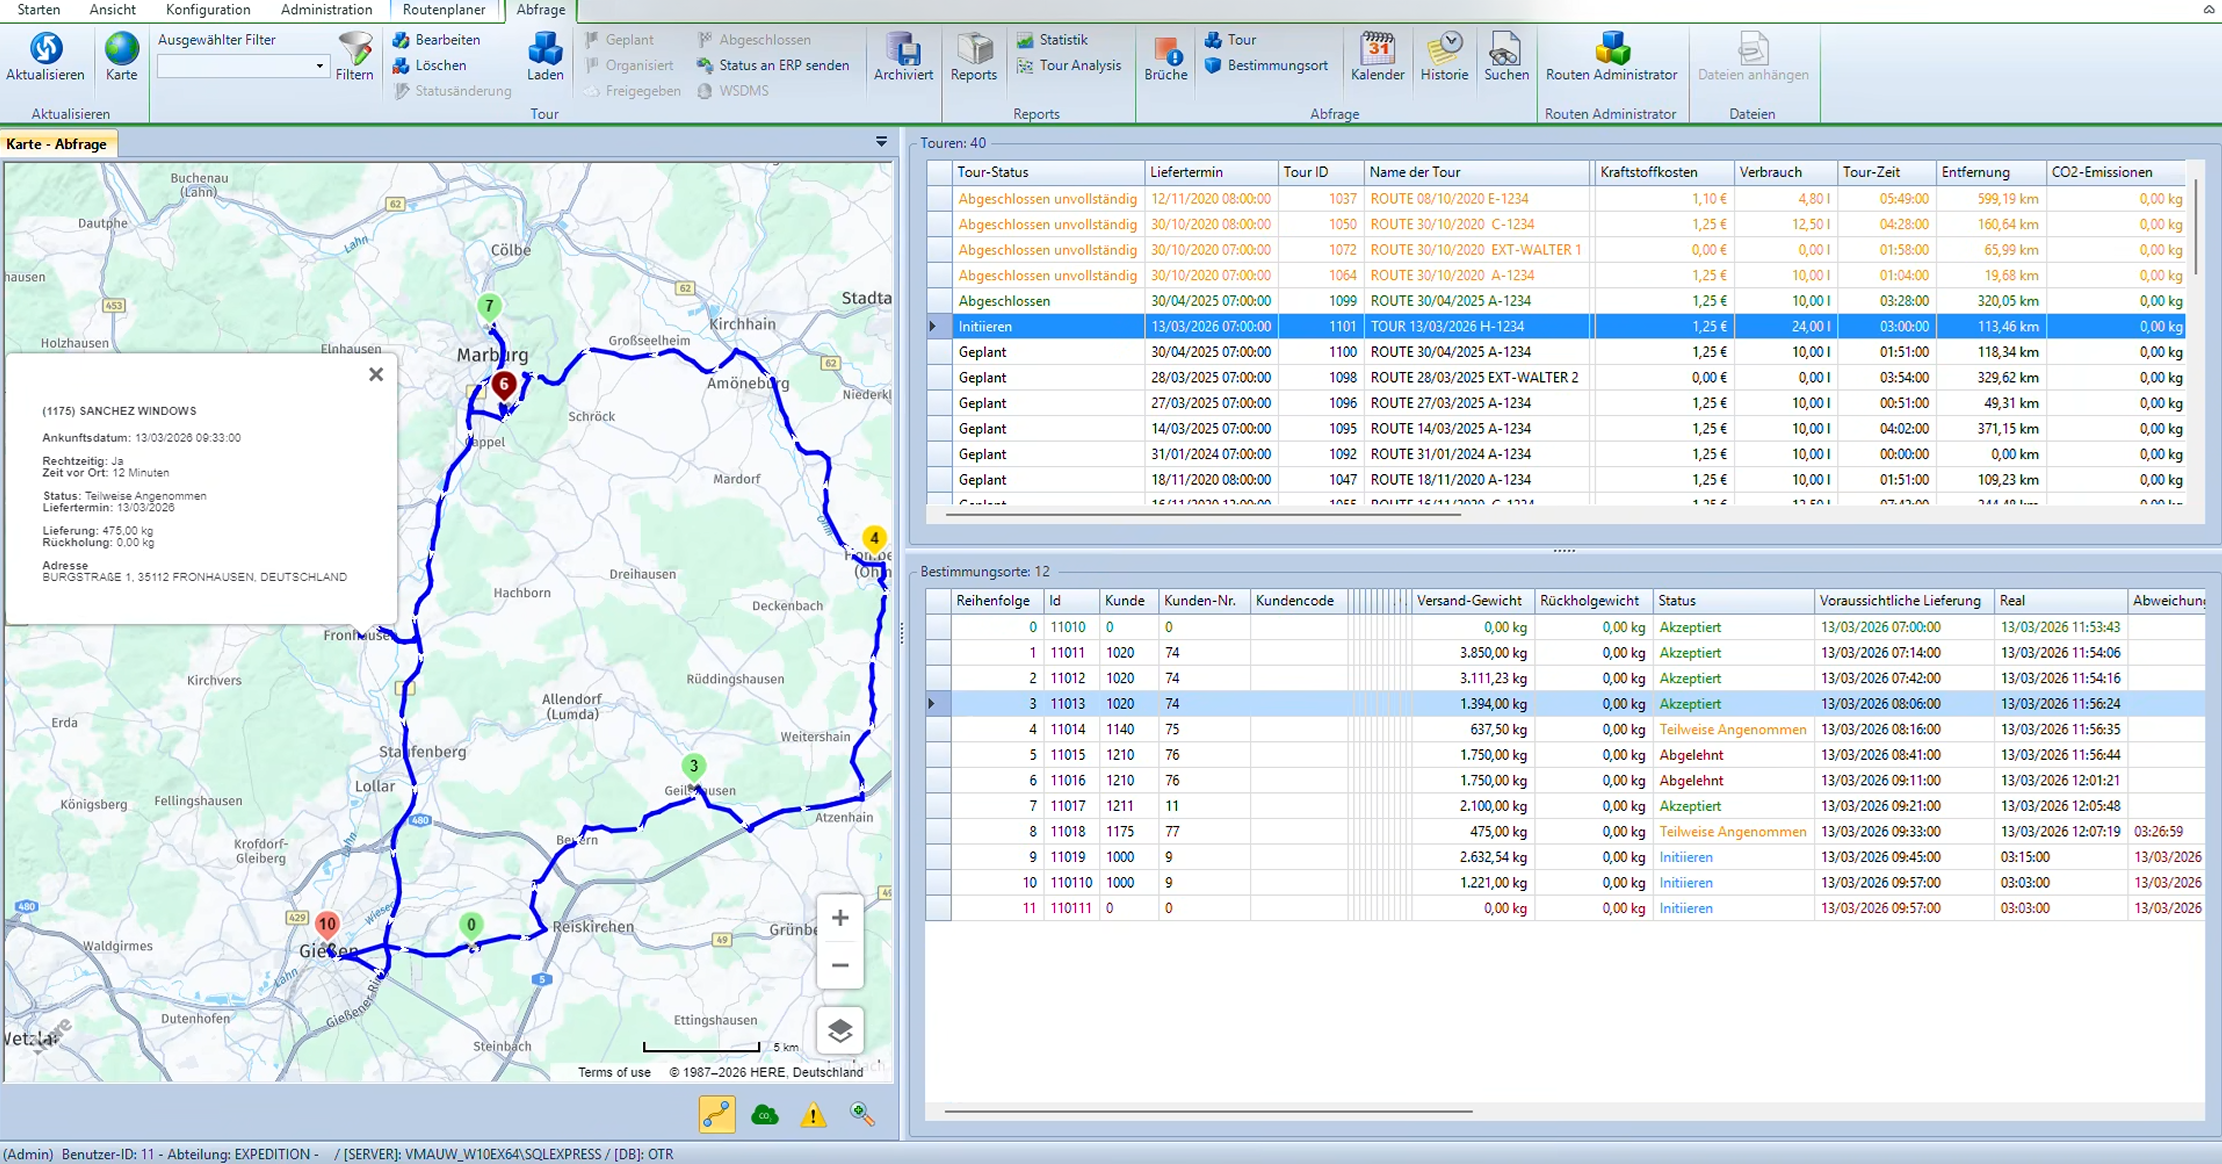
Task: Click red map marker 6
Action: (504, 386)
